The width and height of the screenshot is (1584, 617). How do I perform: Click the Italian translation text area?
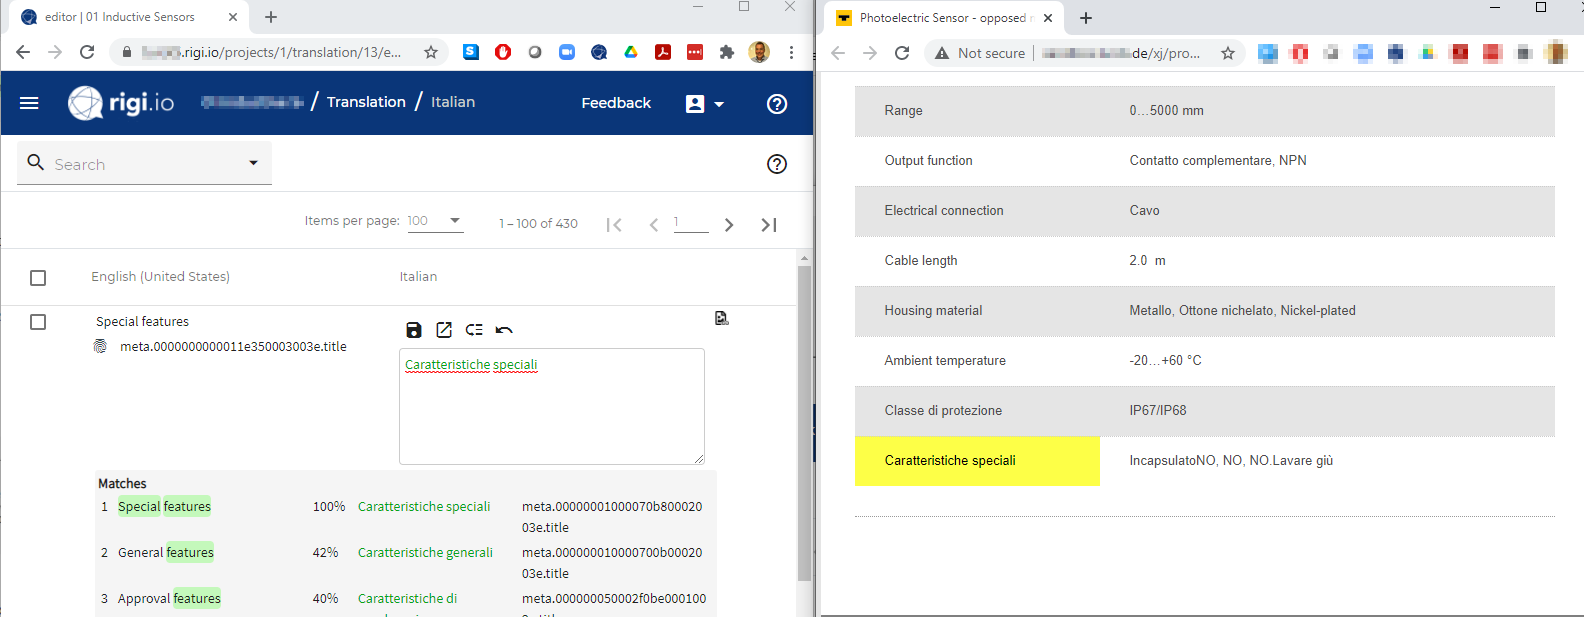552,406
